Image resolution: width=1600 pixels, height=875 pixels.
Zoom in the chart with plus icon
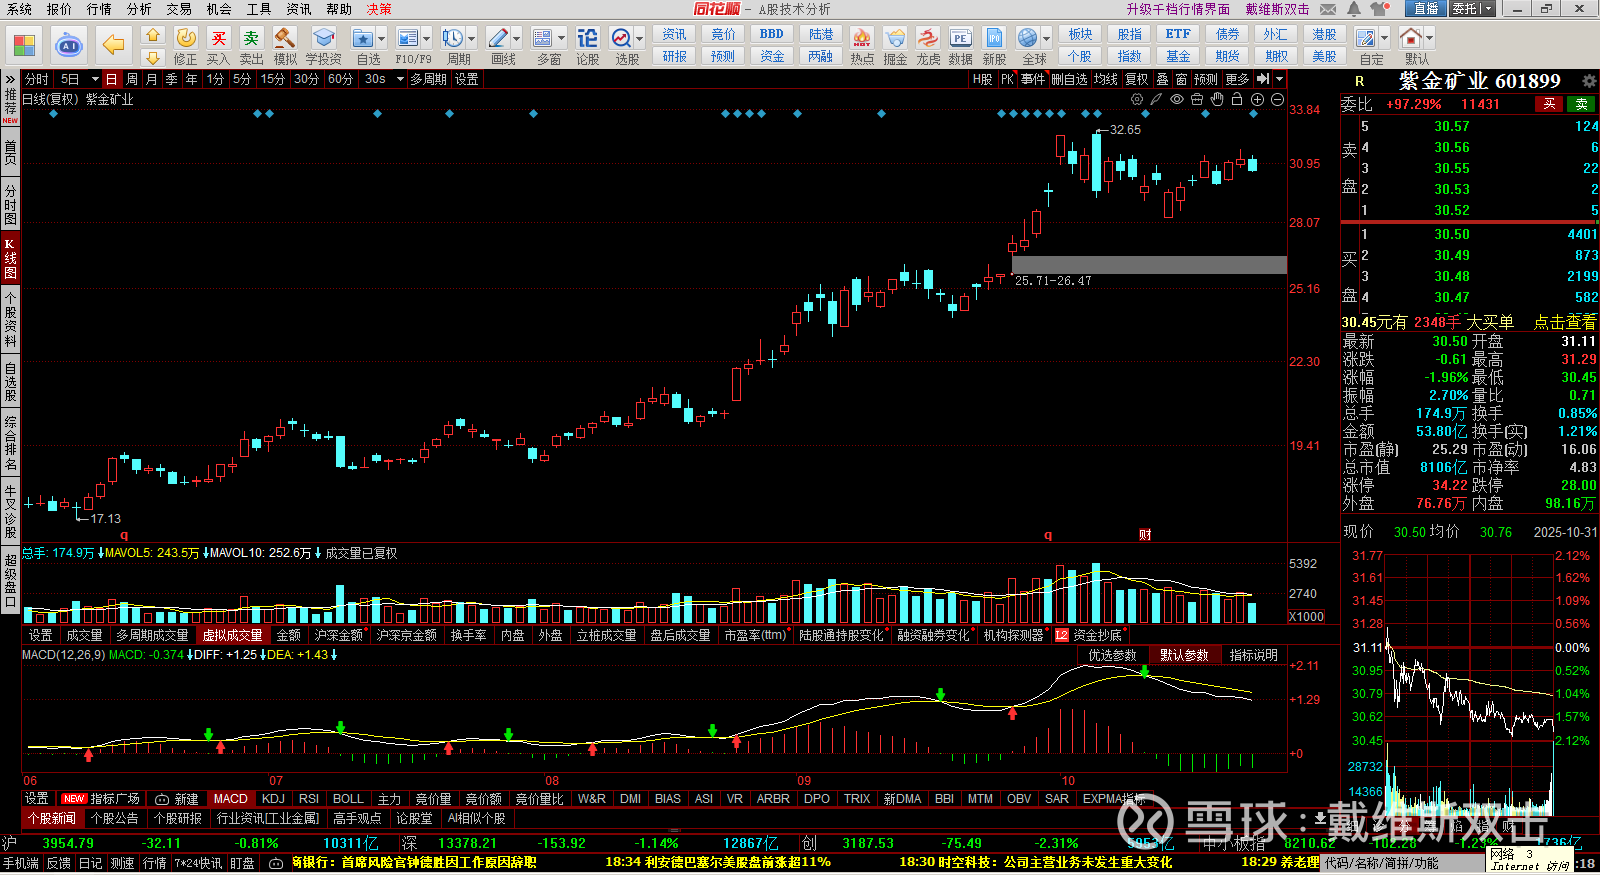click(x=1257, y=100)
